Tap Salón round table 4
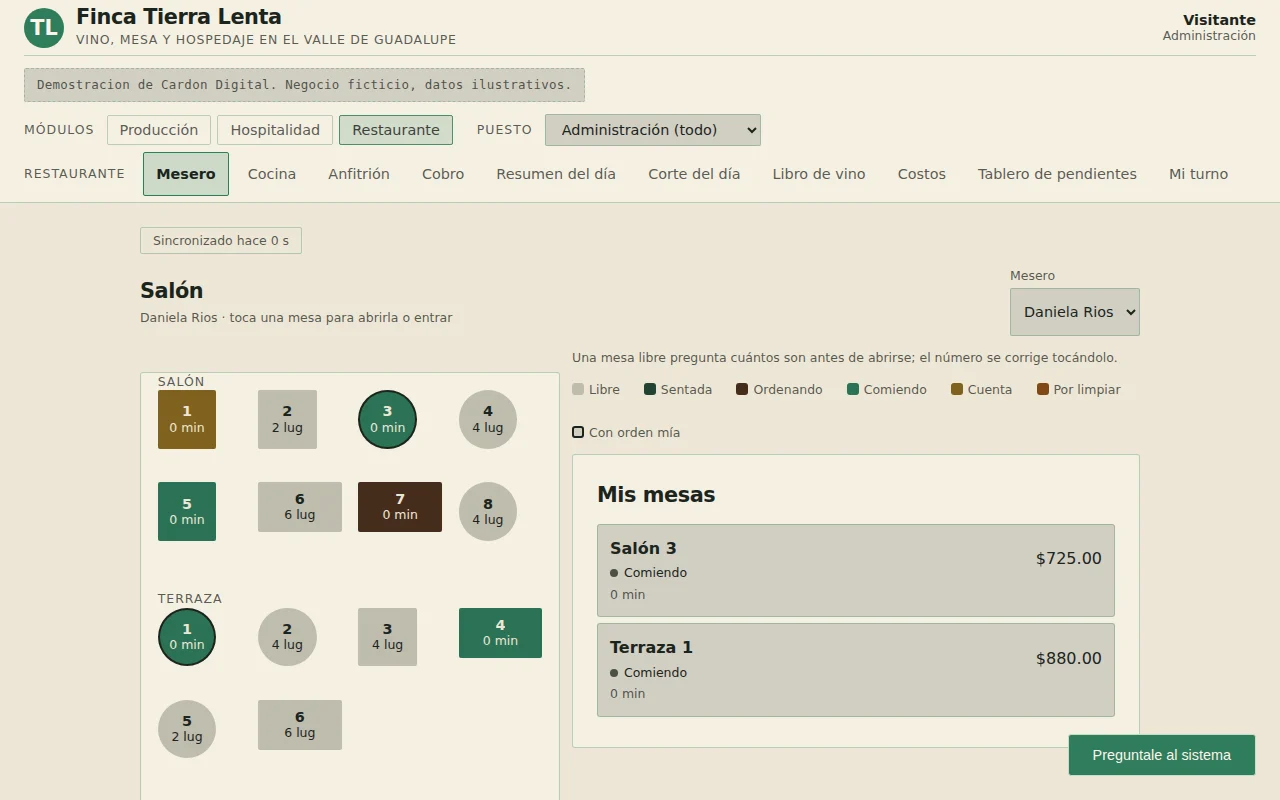1280x800 pixels. point(488,419)
